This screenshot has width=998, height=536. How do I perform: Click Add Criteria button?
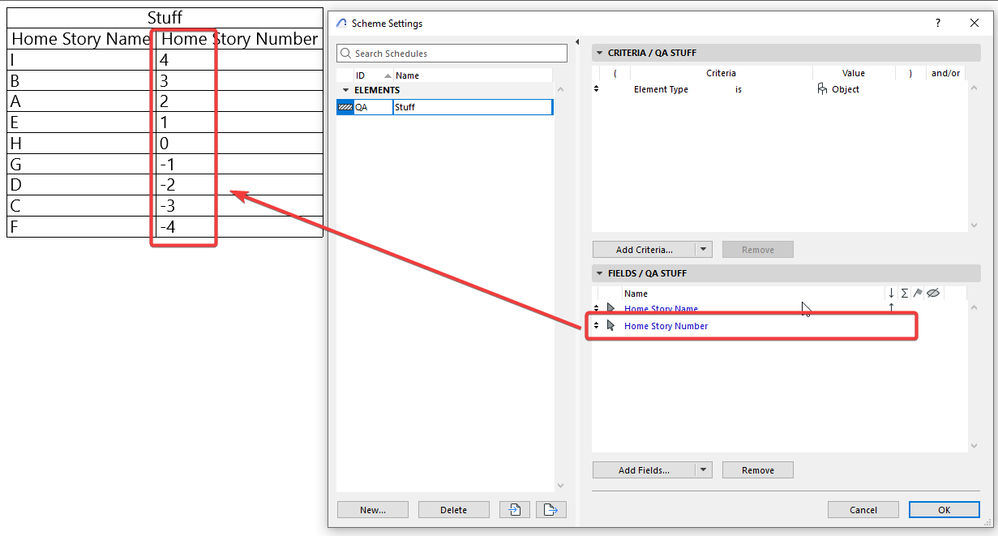click(x=644, y=250)
